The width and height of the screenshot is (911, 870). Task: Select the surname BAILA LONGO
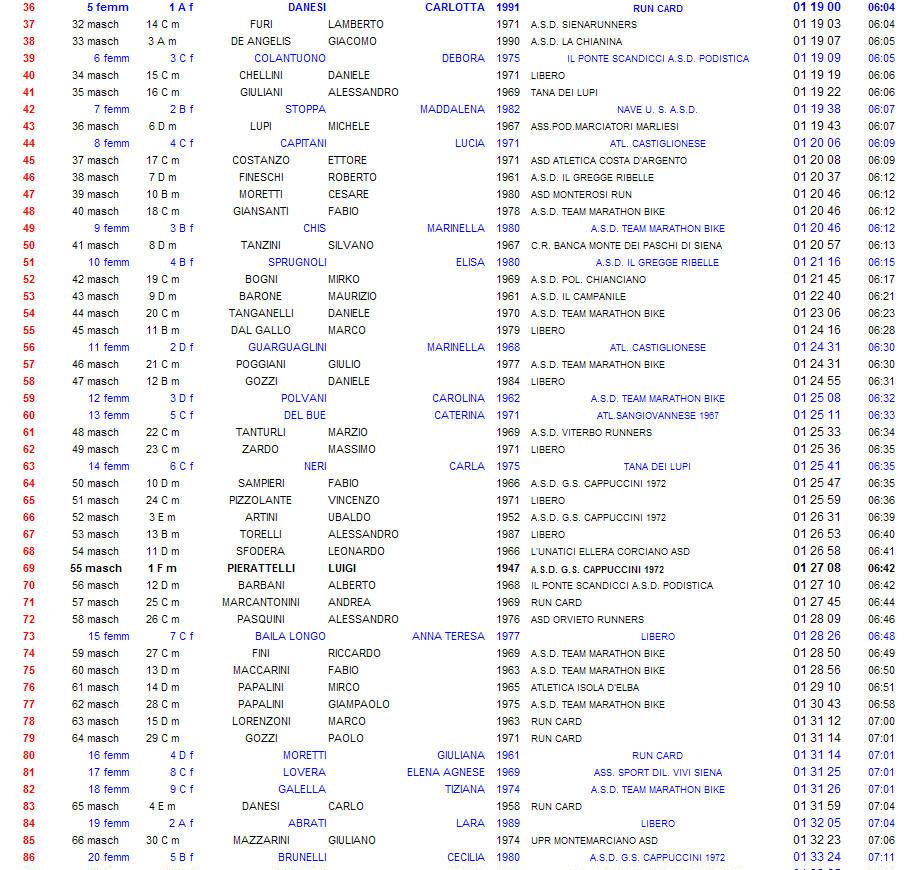tap(290, 636)
